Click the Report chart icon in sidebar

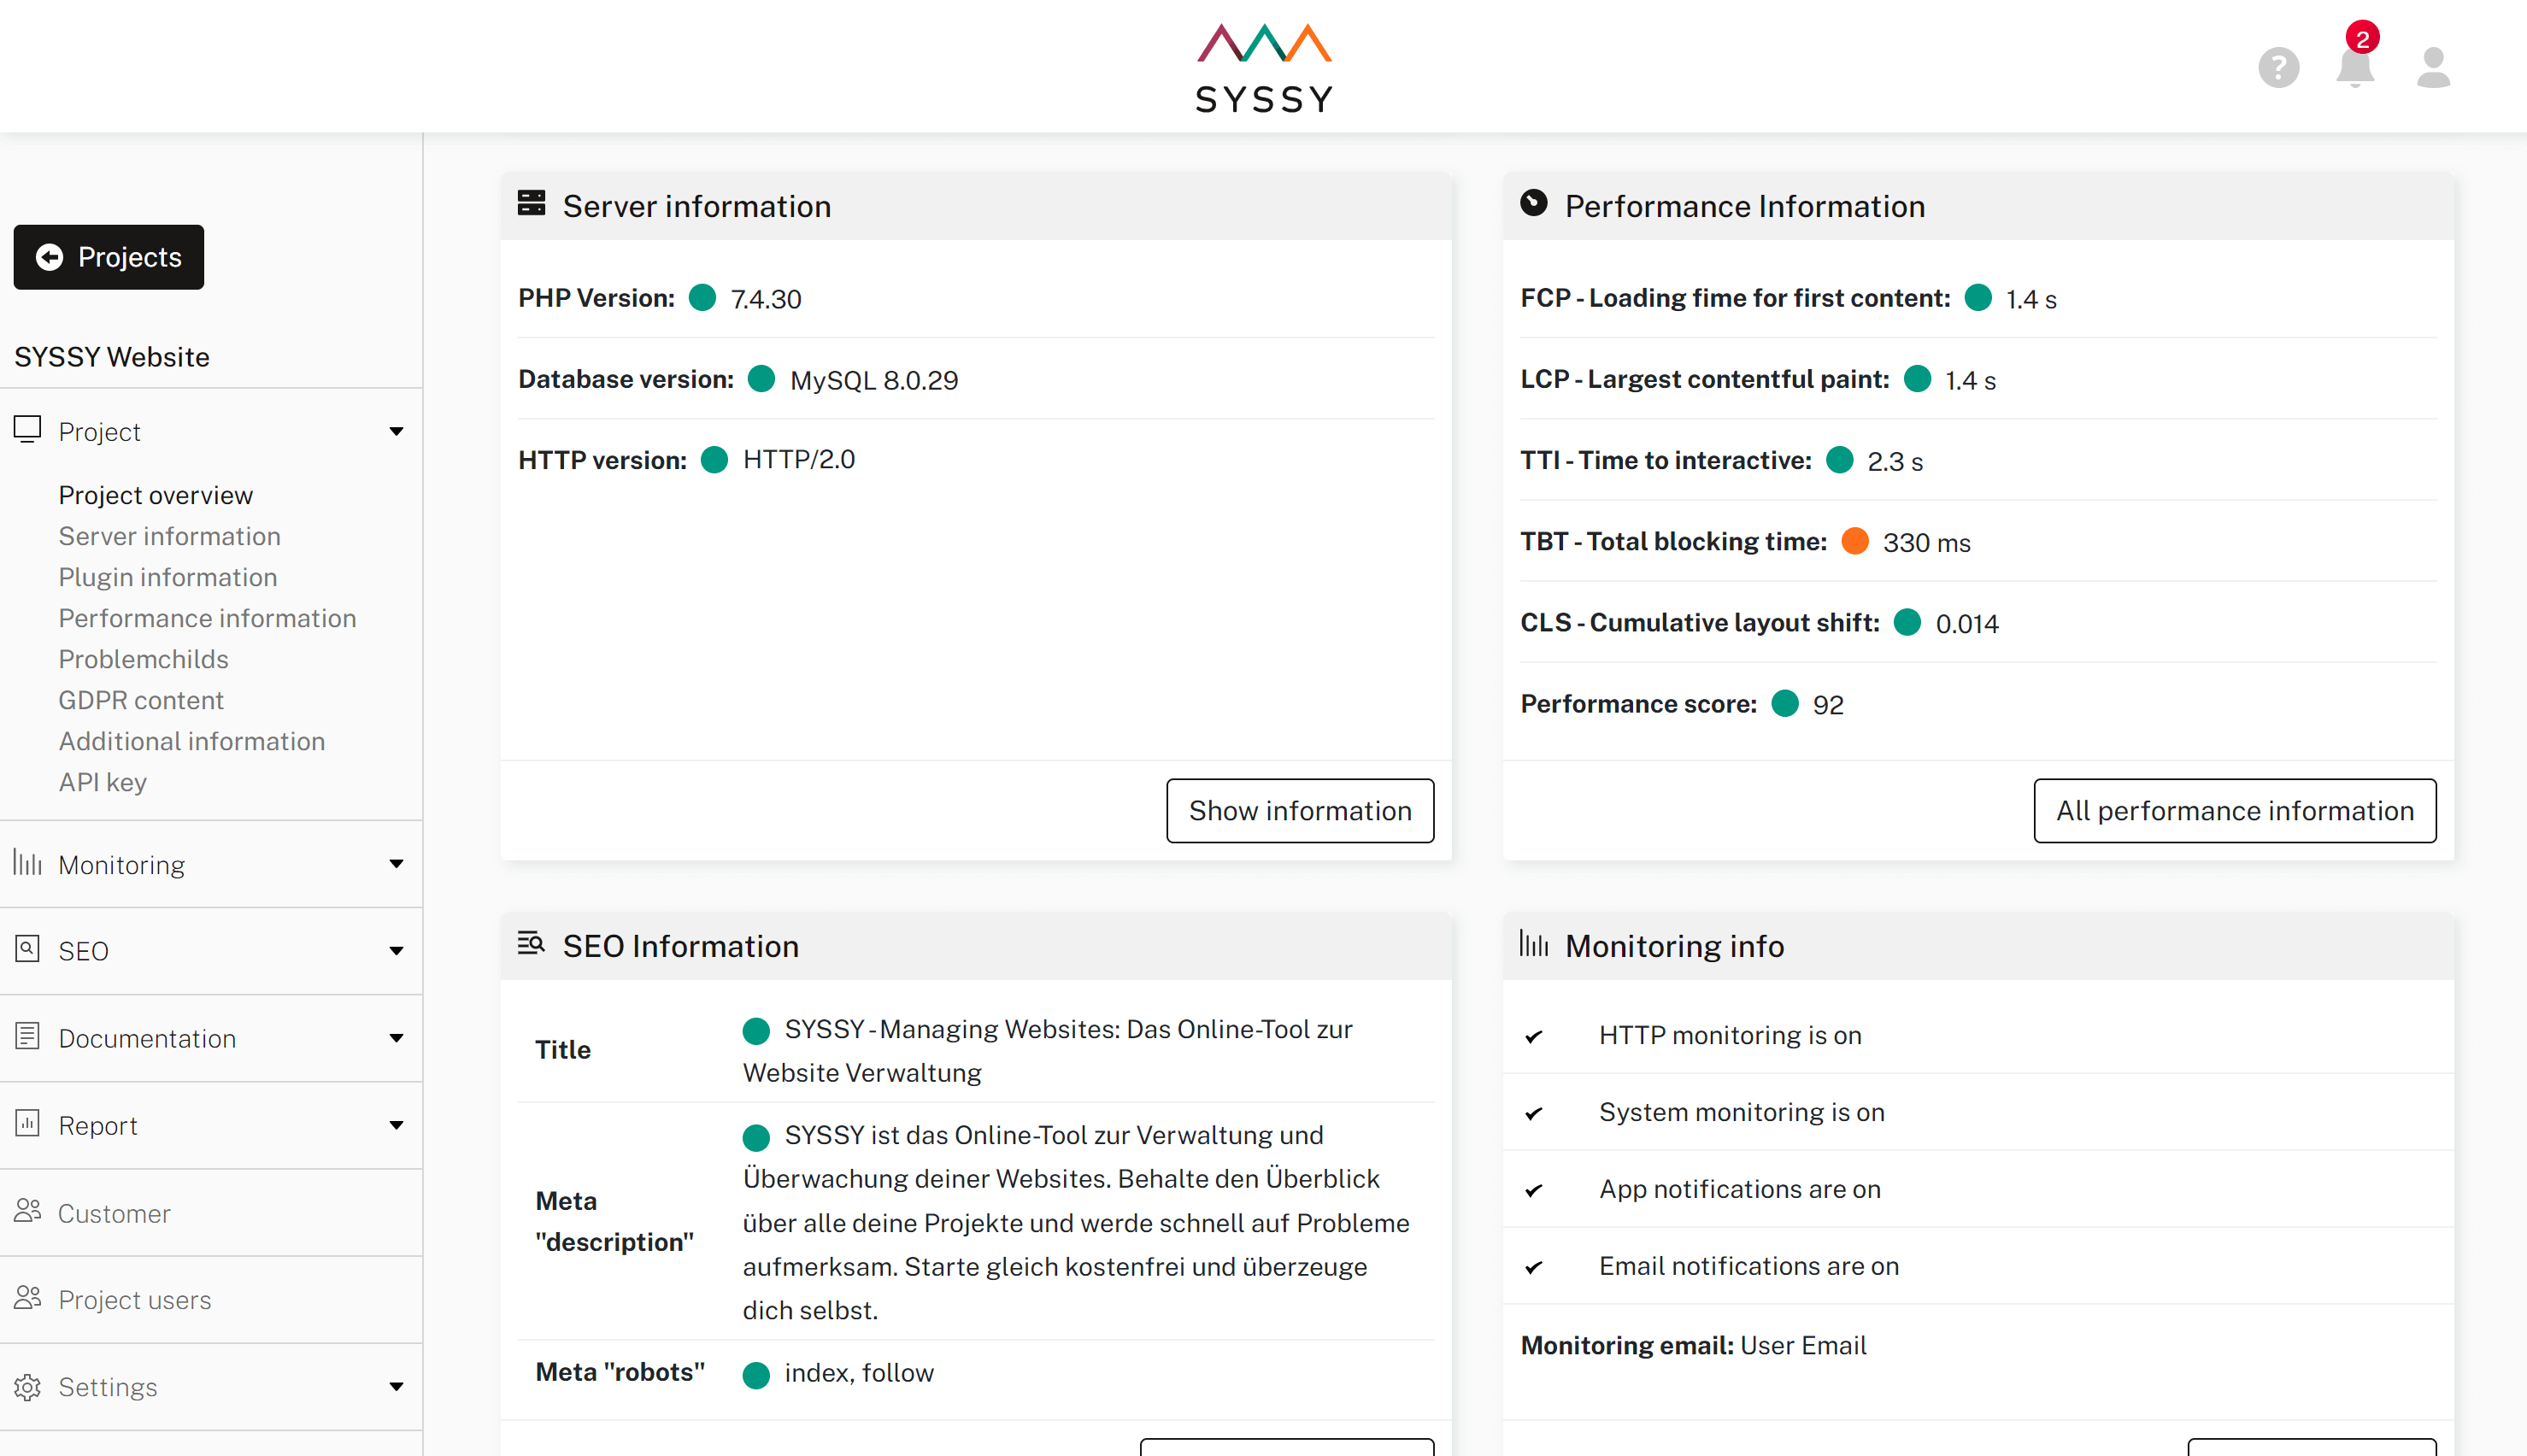pyautogui.click(x=27, y=1124)
